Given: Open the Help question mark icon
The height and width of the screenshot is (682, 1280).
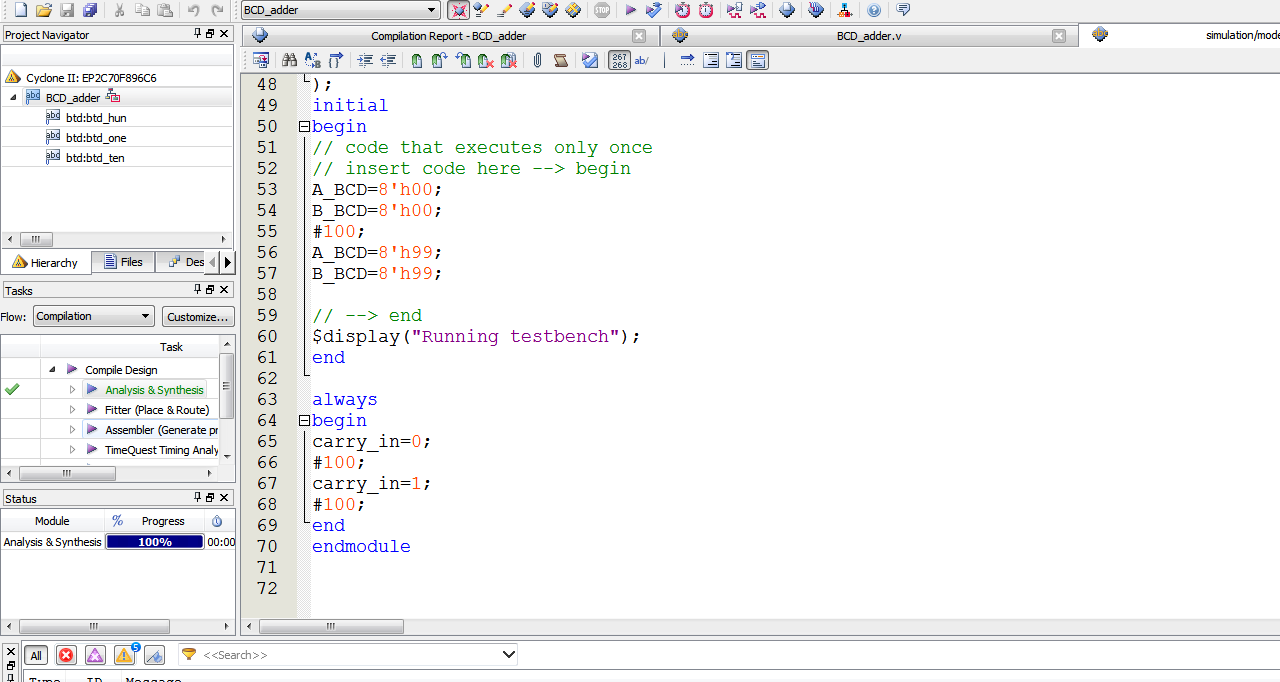Looking at the screenshot, I should (874, 10).
